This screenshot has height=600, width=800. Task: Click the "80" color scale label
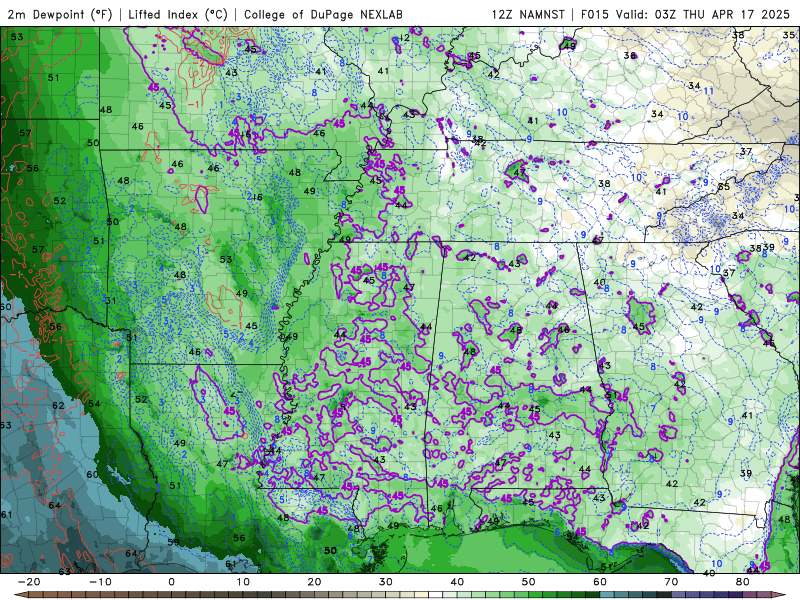(743, 582)
